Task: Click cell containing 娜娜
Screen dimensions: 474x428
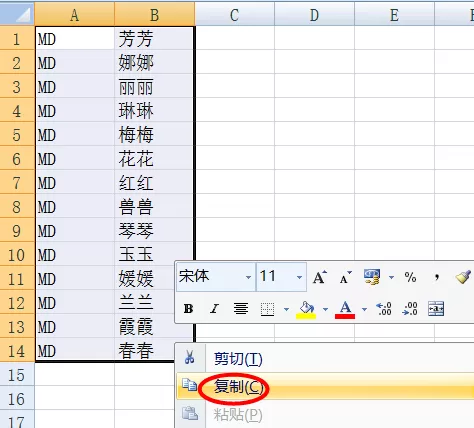Action: tap(154, 63)
